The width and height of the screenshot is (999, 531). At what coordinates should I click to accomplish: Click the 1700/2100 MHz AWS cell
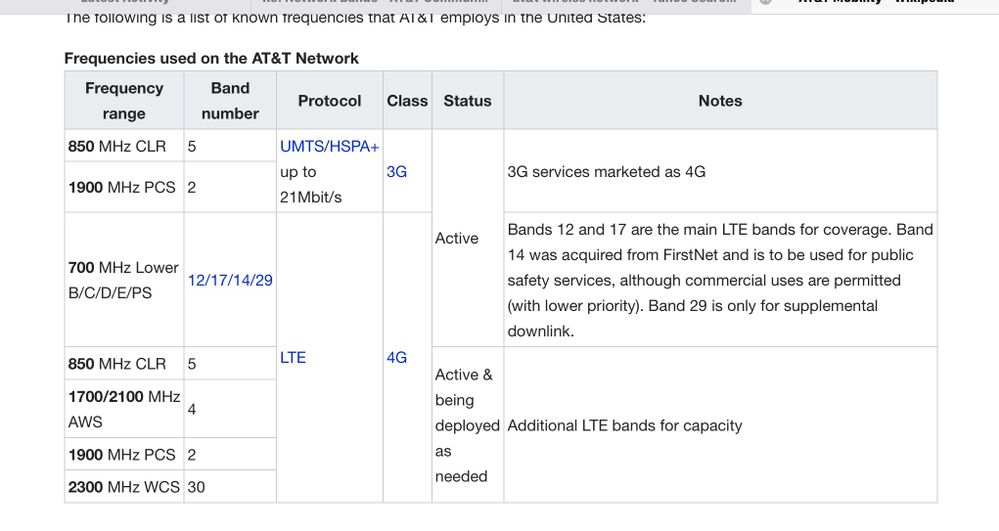click(124, 409)
